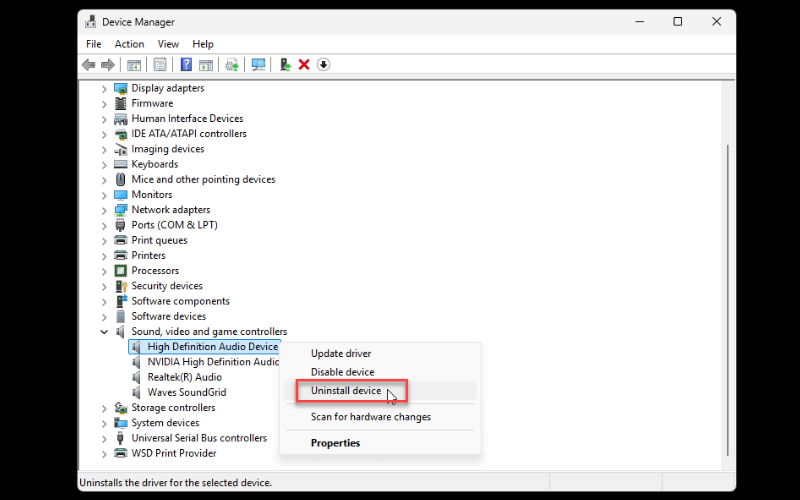Click the Processors chip icon

(120, 271)
